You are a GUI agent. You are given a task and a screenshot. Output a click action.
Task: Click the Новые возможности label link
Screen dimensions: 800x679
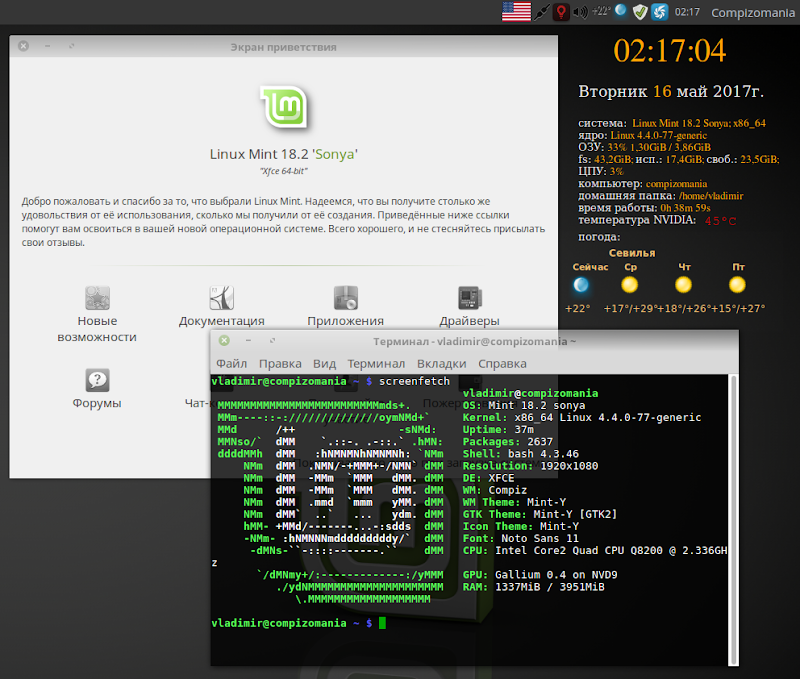[x=97, y=329]
